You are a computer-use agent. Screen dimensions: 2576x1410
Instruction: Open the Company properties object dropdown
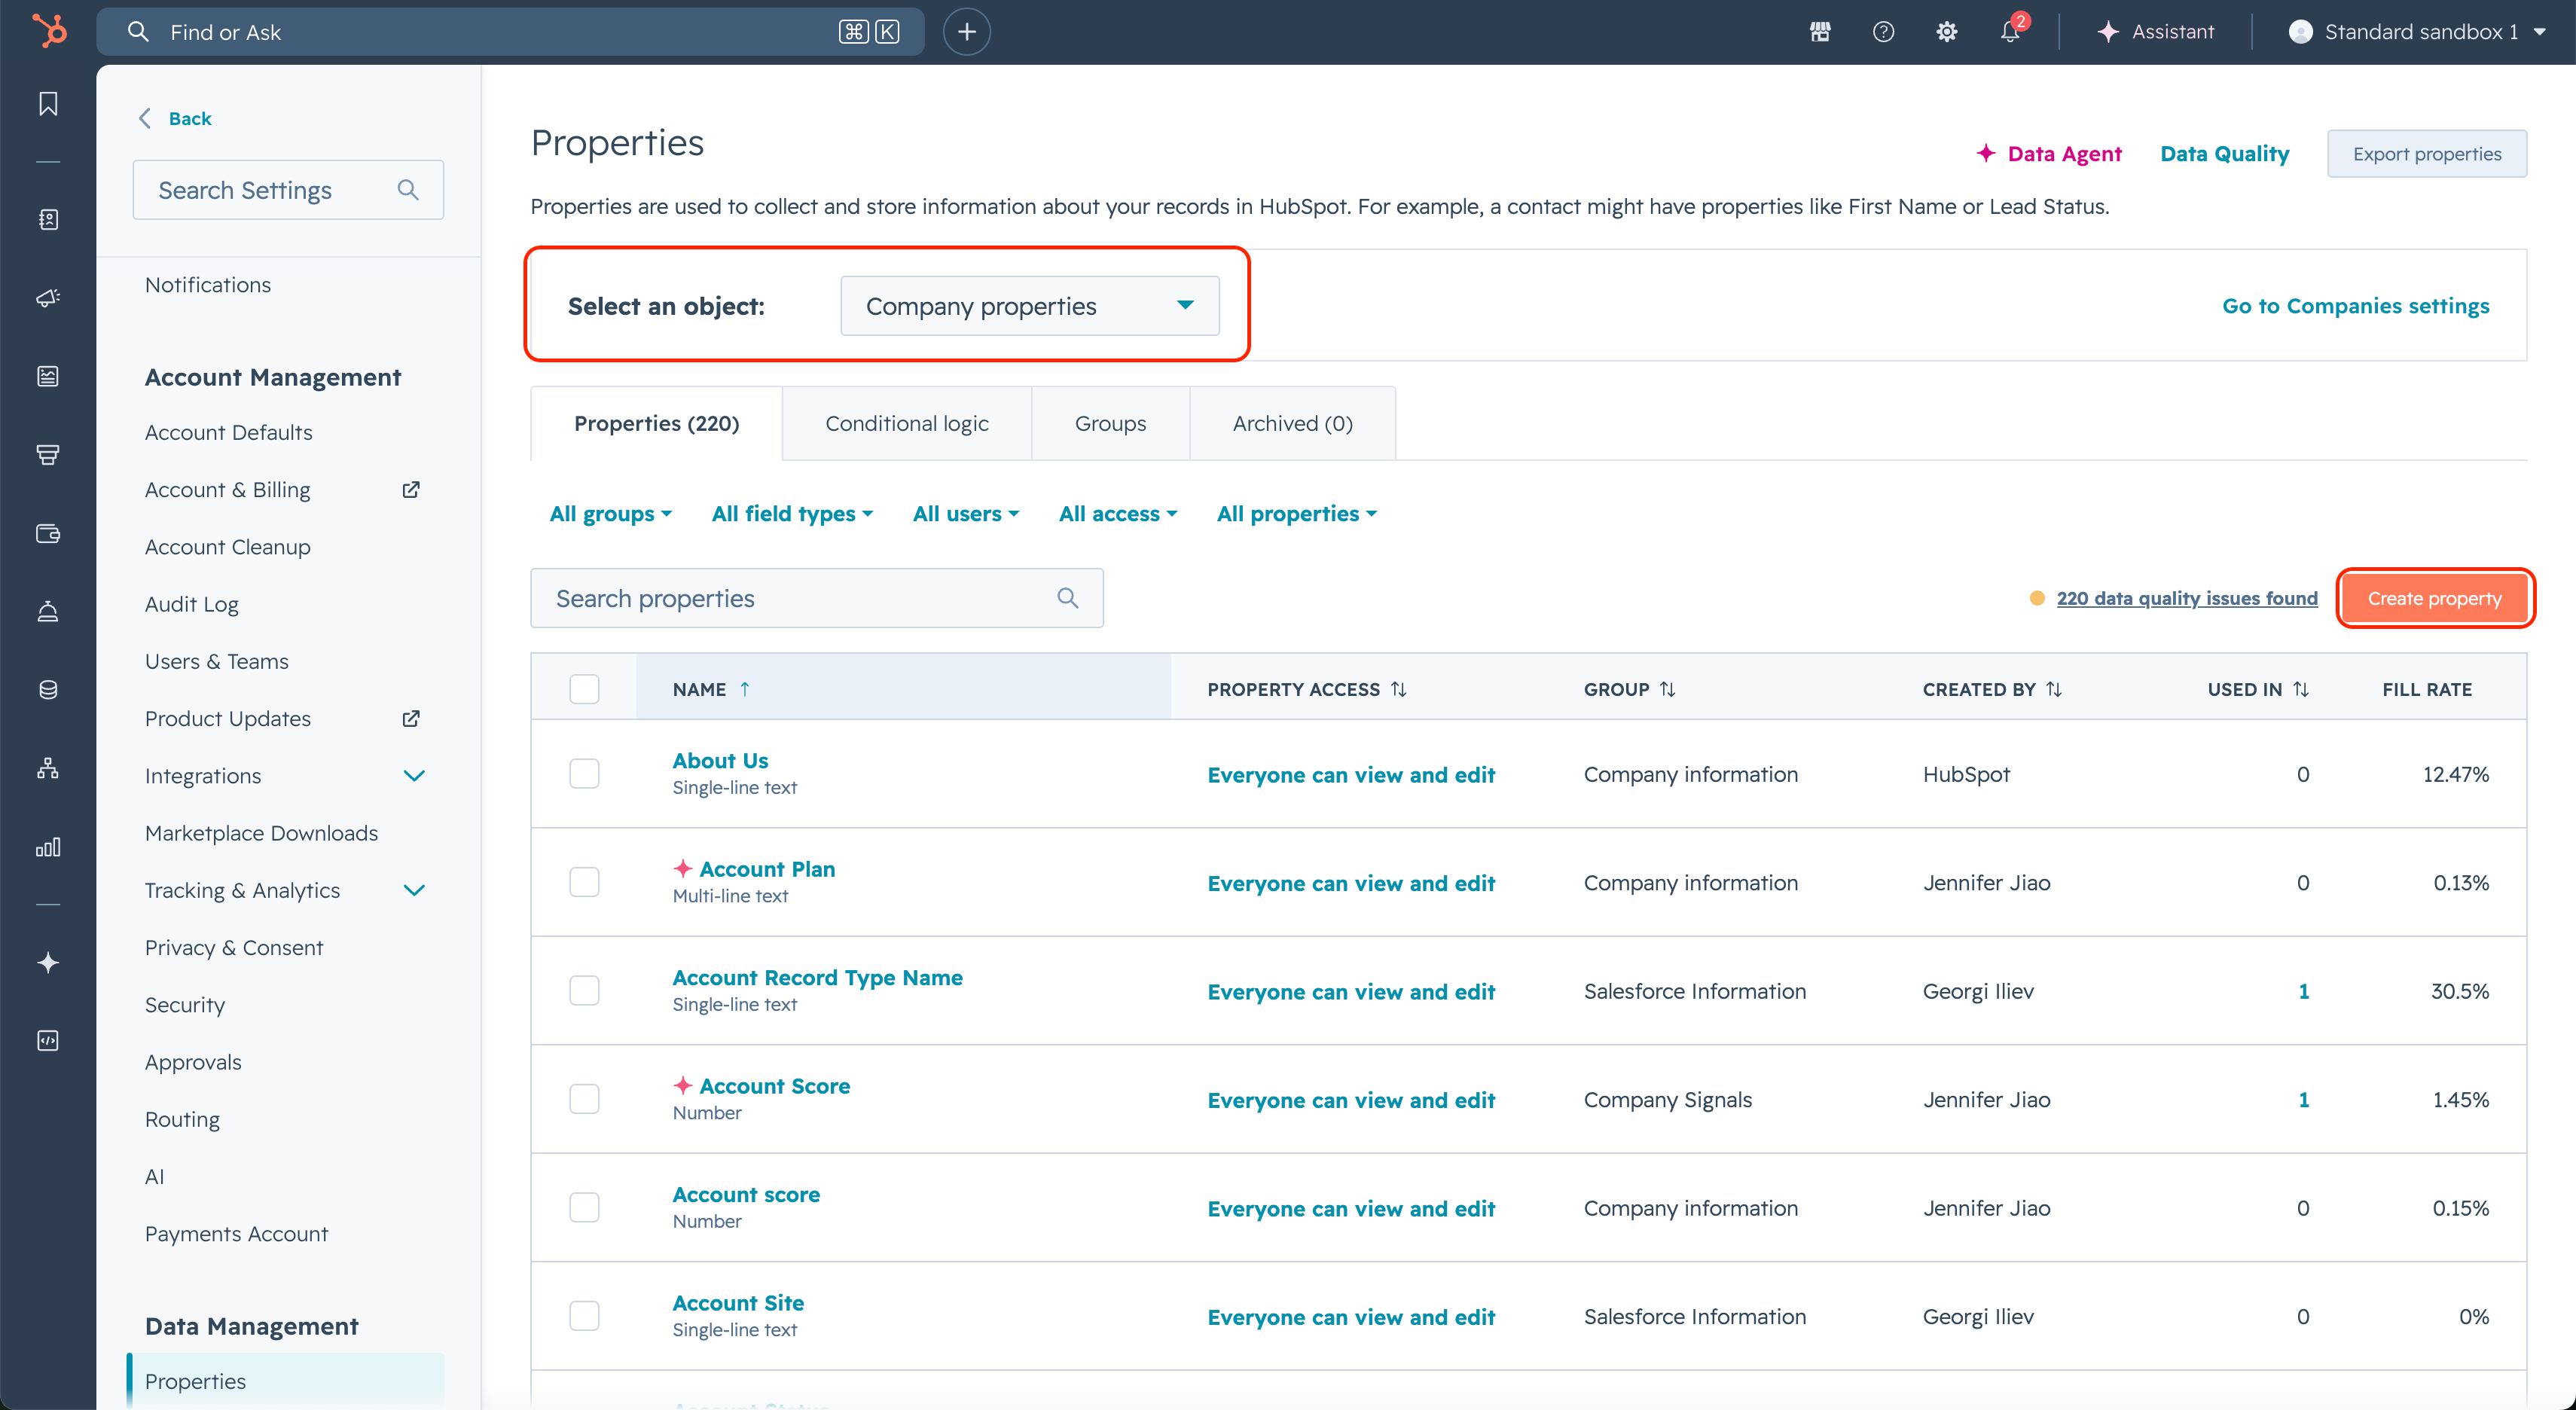click(x=1029, y=306)
